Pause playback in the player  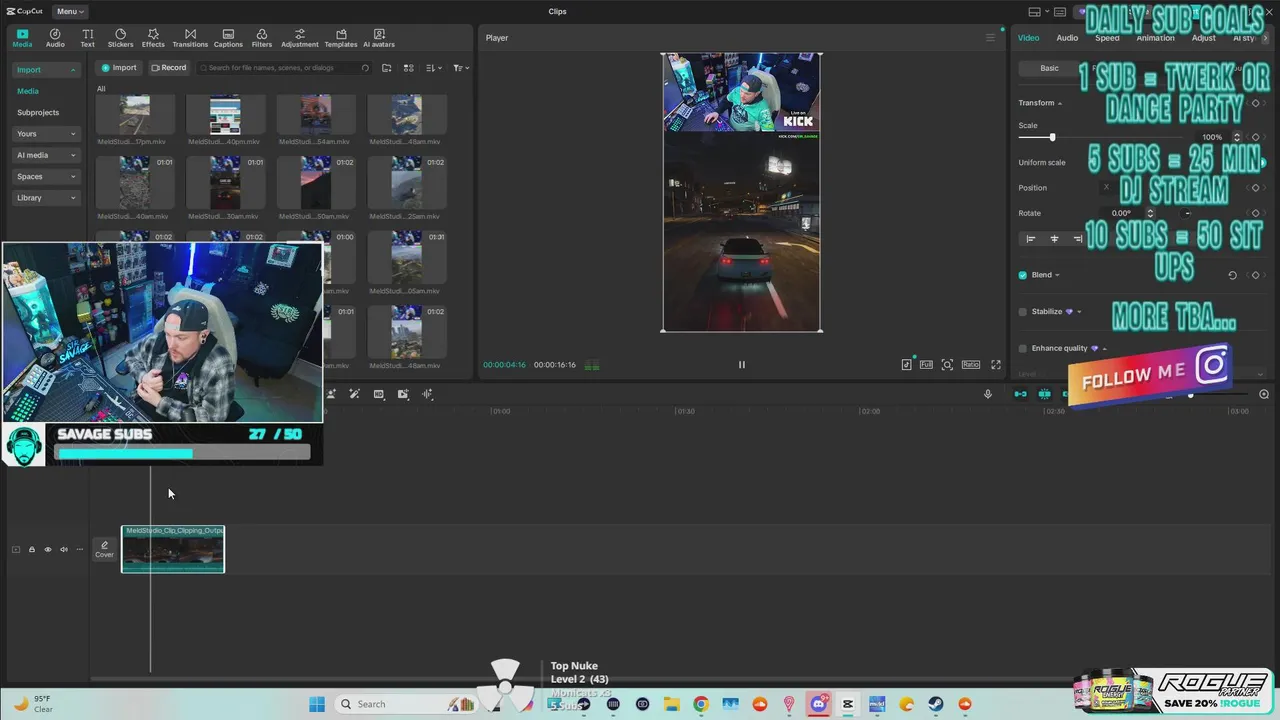point(742,365)
